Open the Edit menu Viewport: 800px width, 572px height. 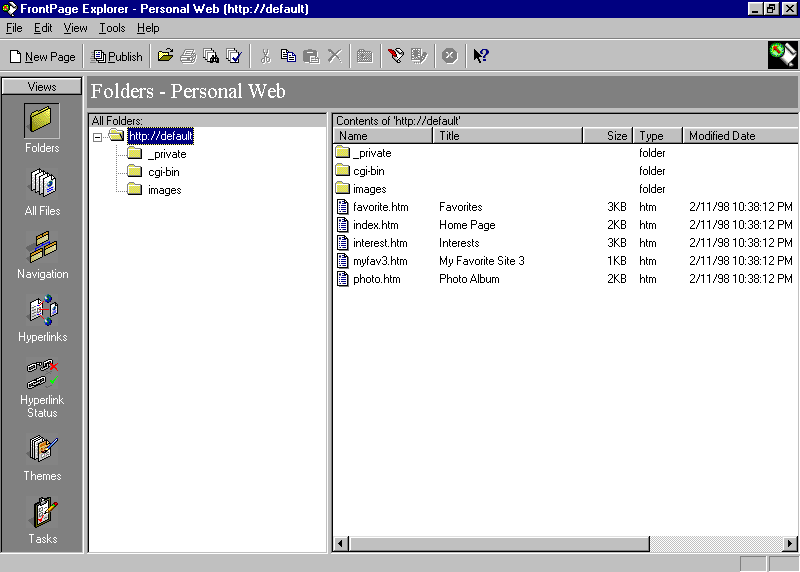(x=43, y=28)
